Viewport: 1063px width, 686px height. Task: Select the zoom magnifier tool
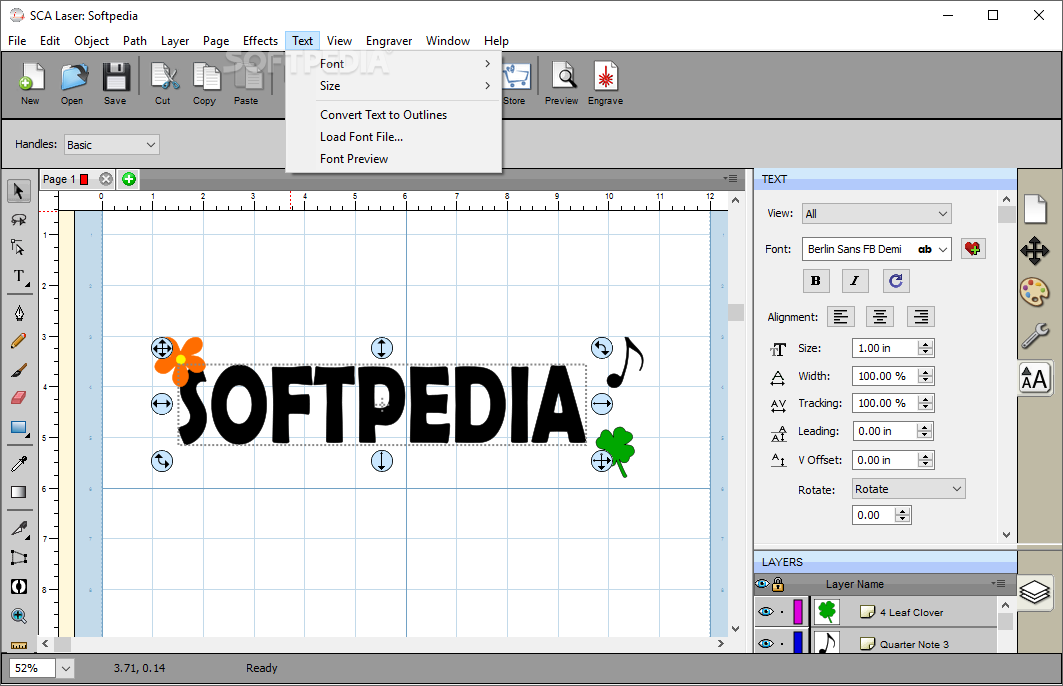[x=19, y=616]
